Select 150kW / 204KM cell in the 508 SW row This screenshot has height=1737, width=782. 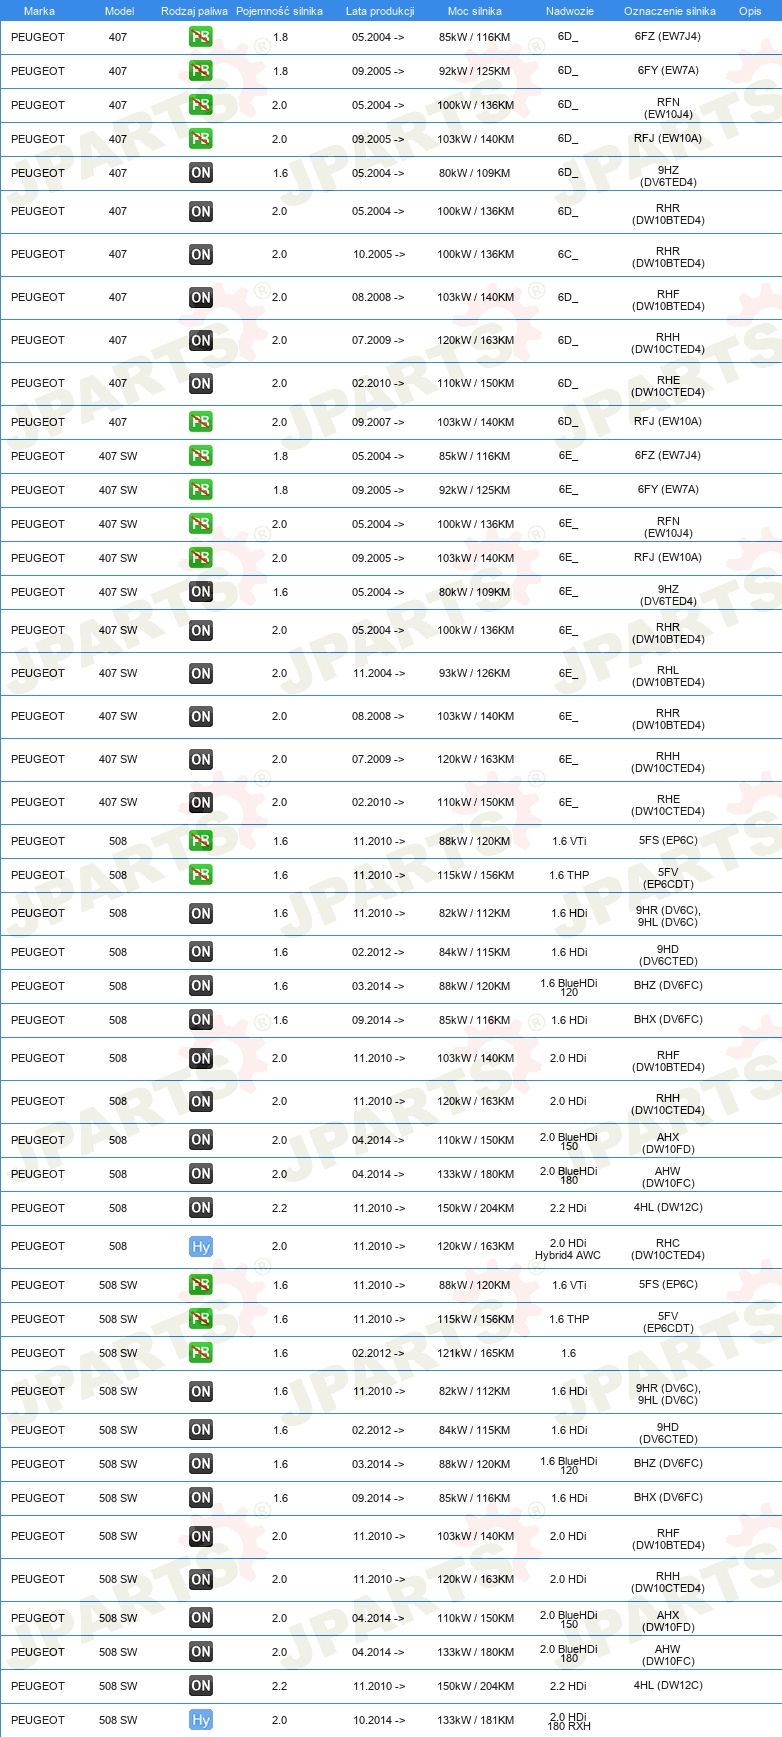point(476,1686)
